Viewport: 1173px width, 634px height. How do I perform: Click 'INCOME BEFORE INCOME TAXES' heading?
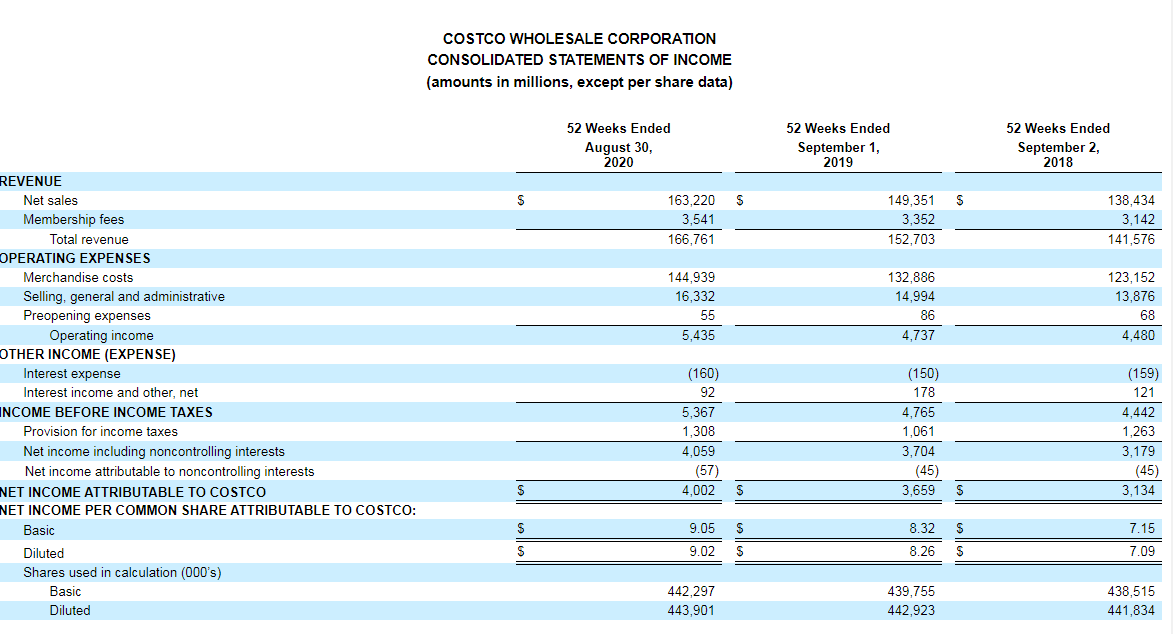[106, 412]
